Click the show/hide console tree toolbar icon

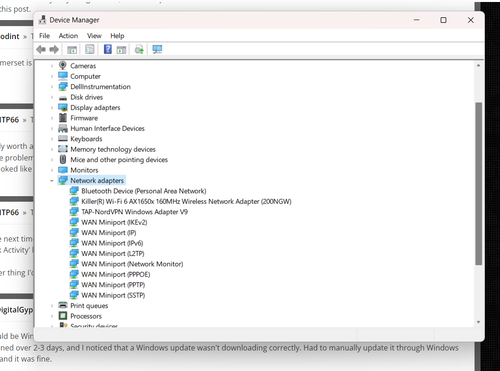[x=72, y=50]
